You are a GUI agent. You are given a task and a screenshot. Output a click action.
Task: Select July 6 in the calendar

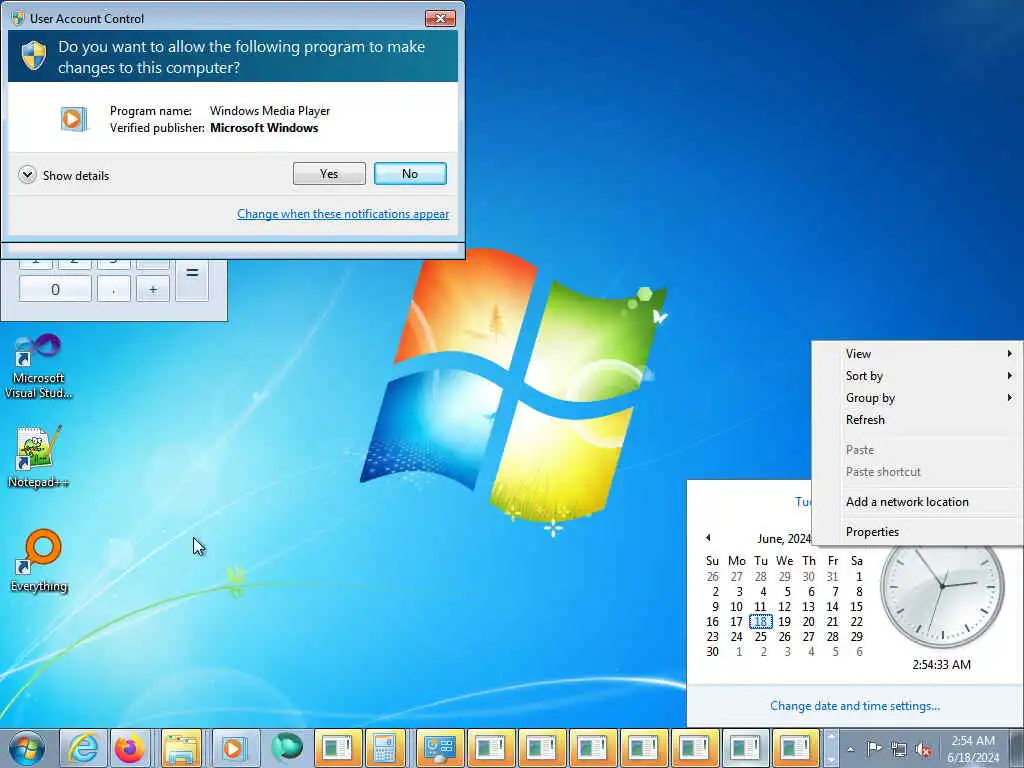click(x=859, y=652)
